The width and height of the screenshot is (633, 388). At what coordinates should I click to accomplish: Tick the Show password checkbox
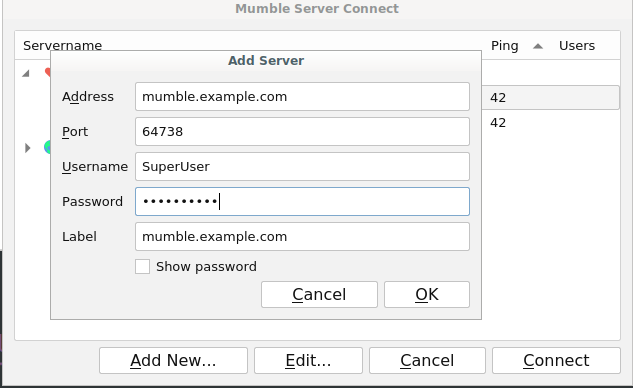(143, 266)
